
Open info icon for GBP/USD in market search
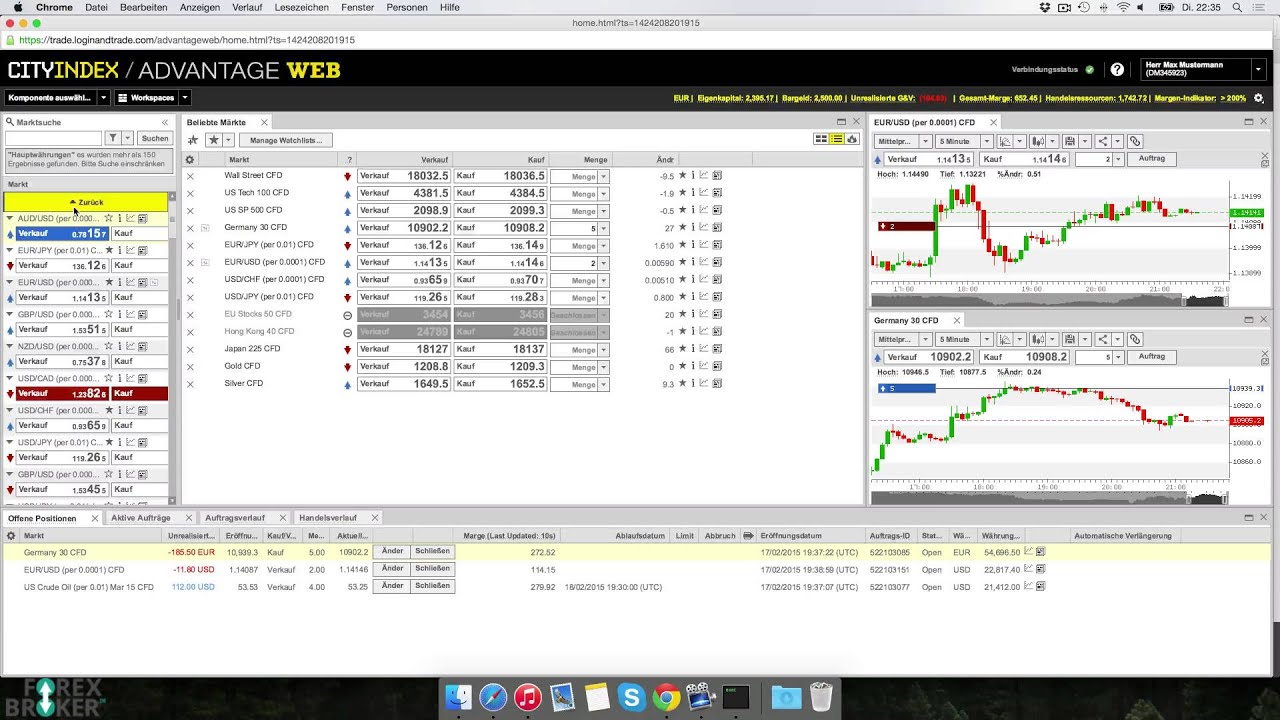coord(120,314)
